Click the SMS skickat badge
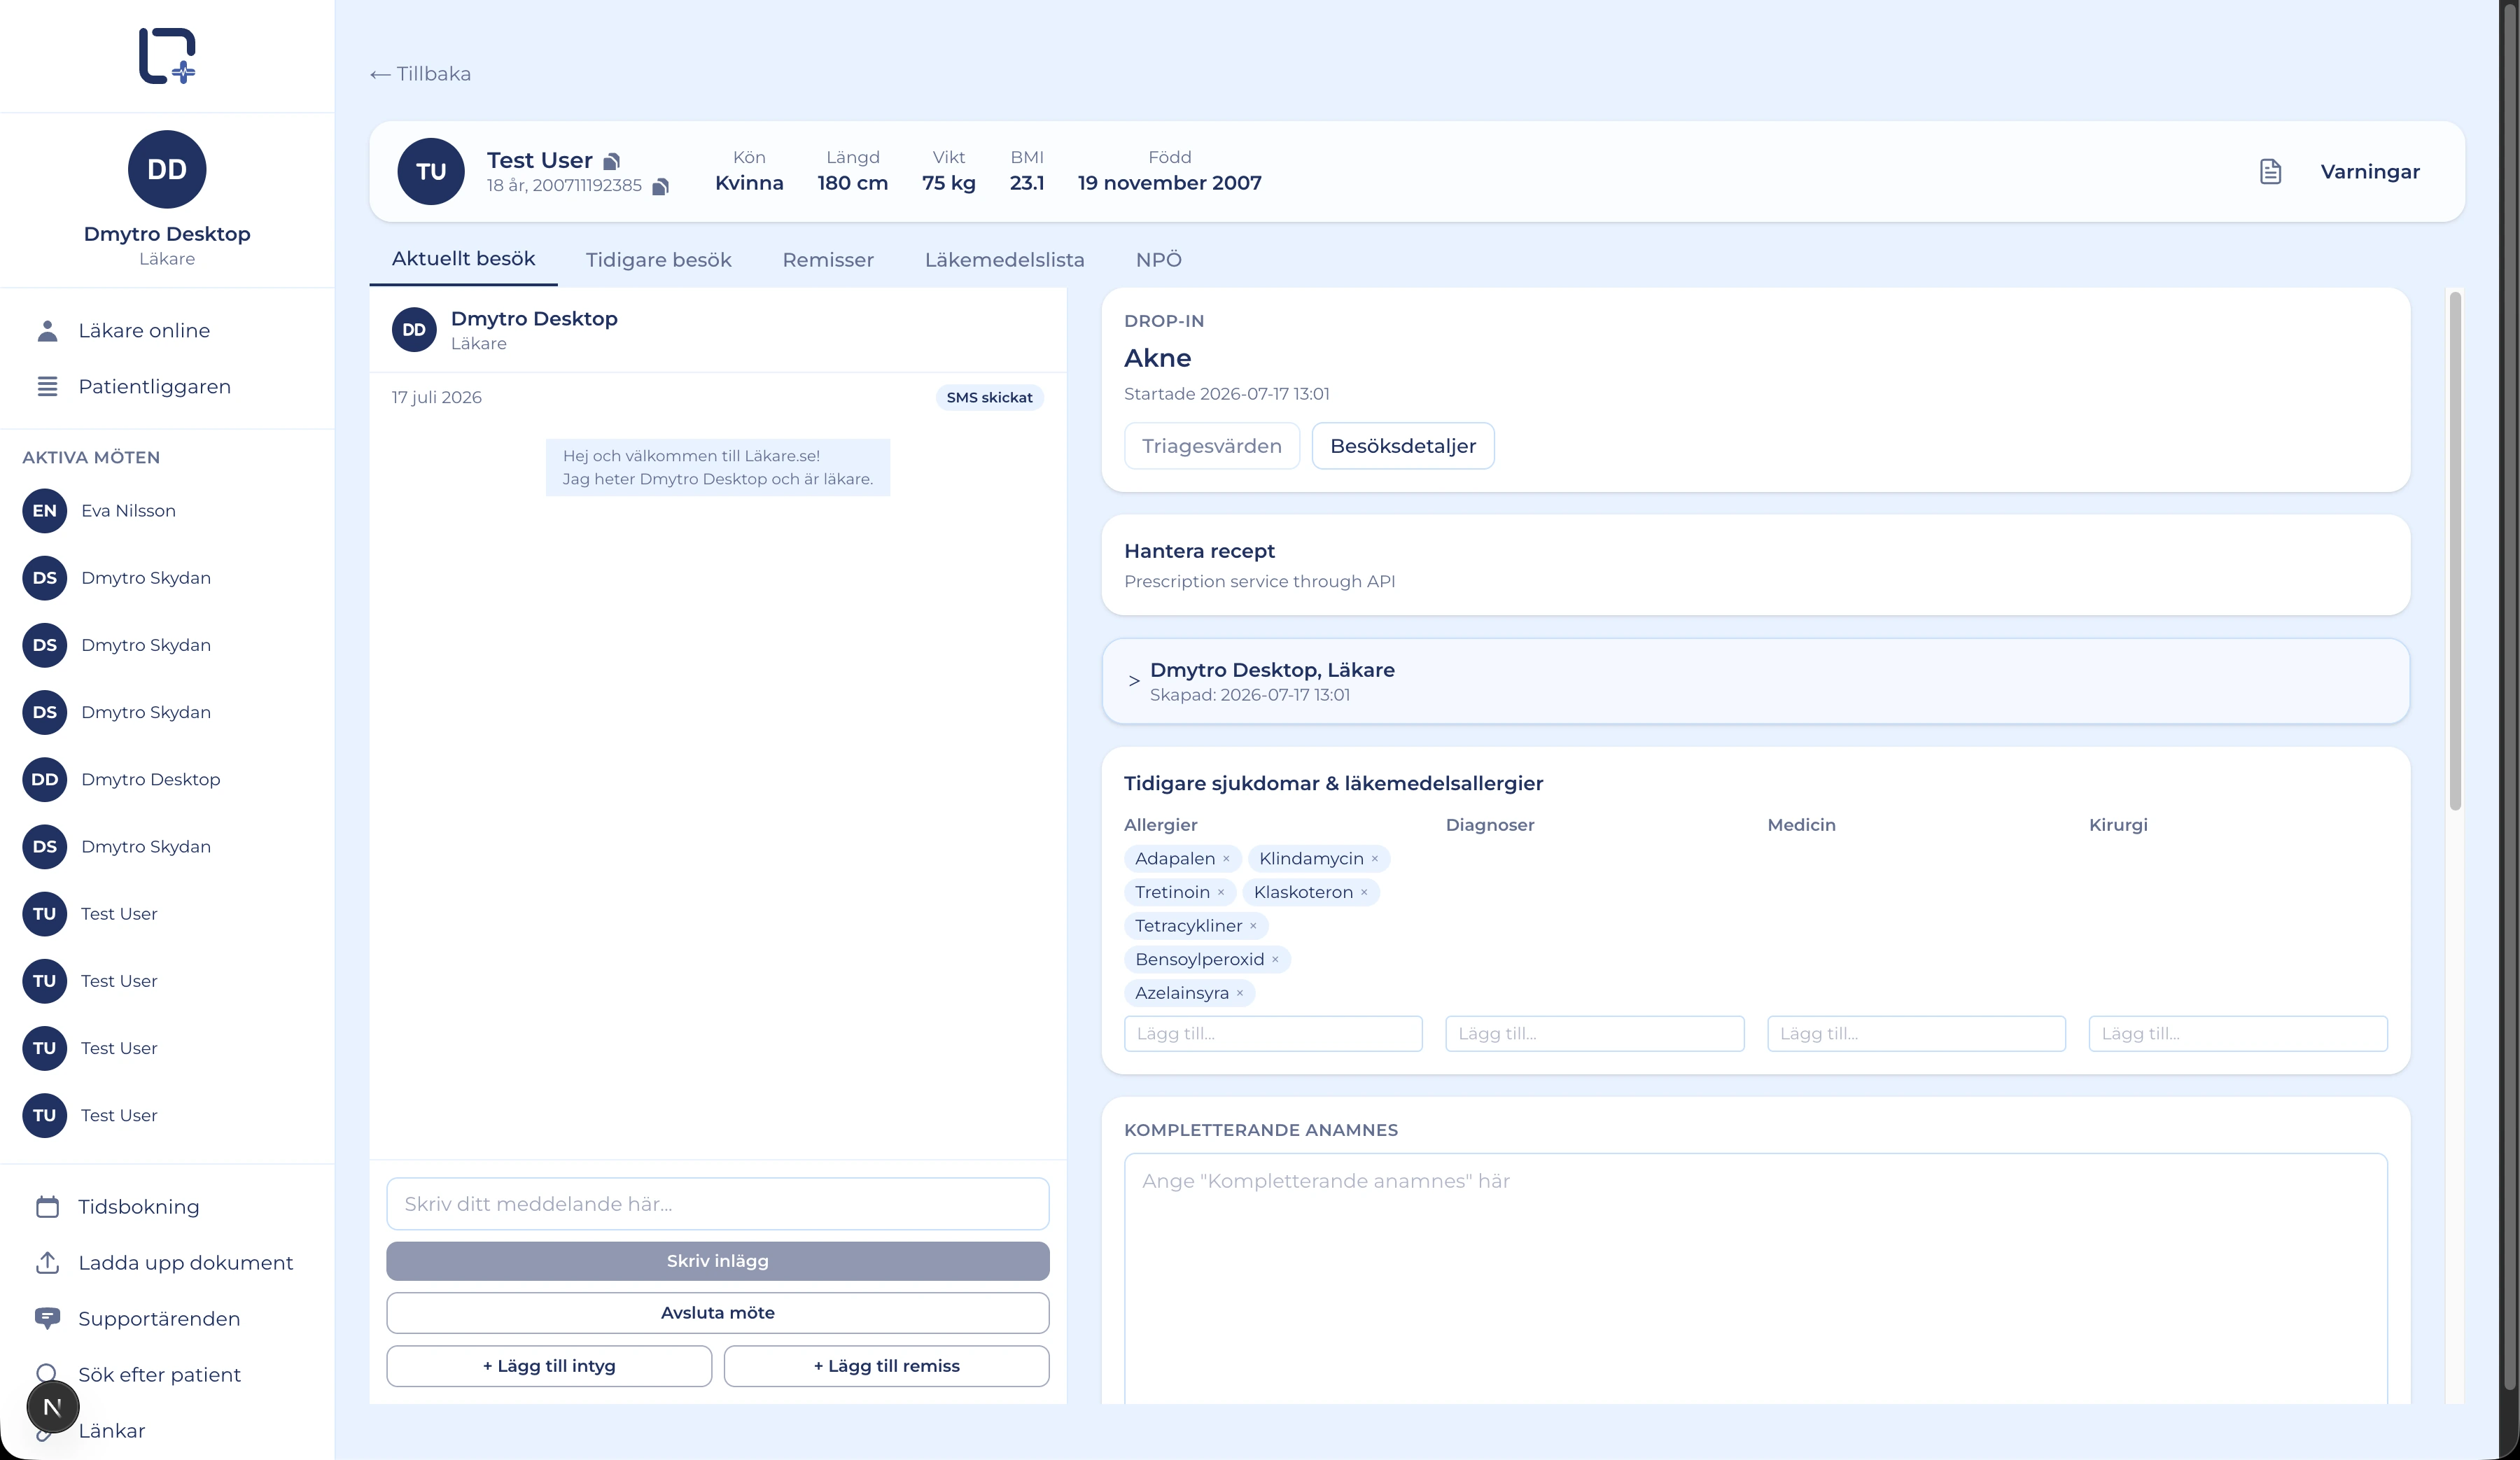2520x1460 pixels. 989,398
